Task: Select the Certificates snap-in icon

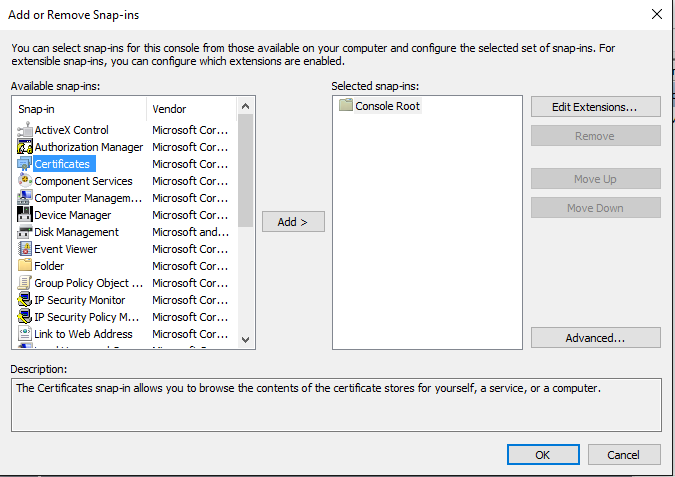Action: point(25,164)
